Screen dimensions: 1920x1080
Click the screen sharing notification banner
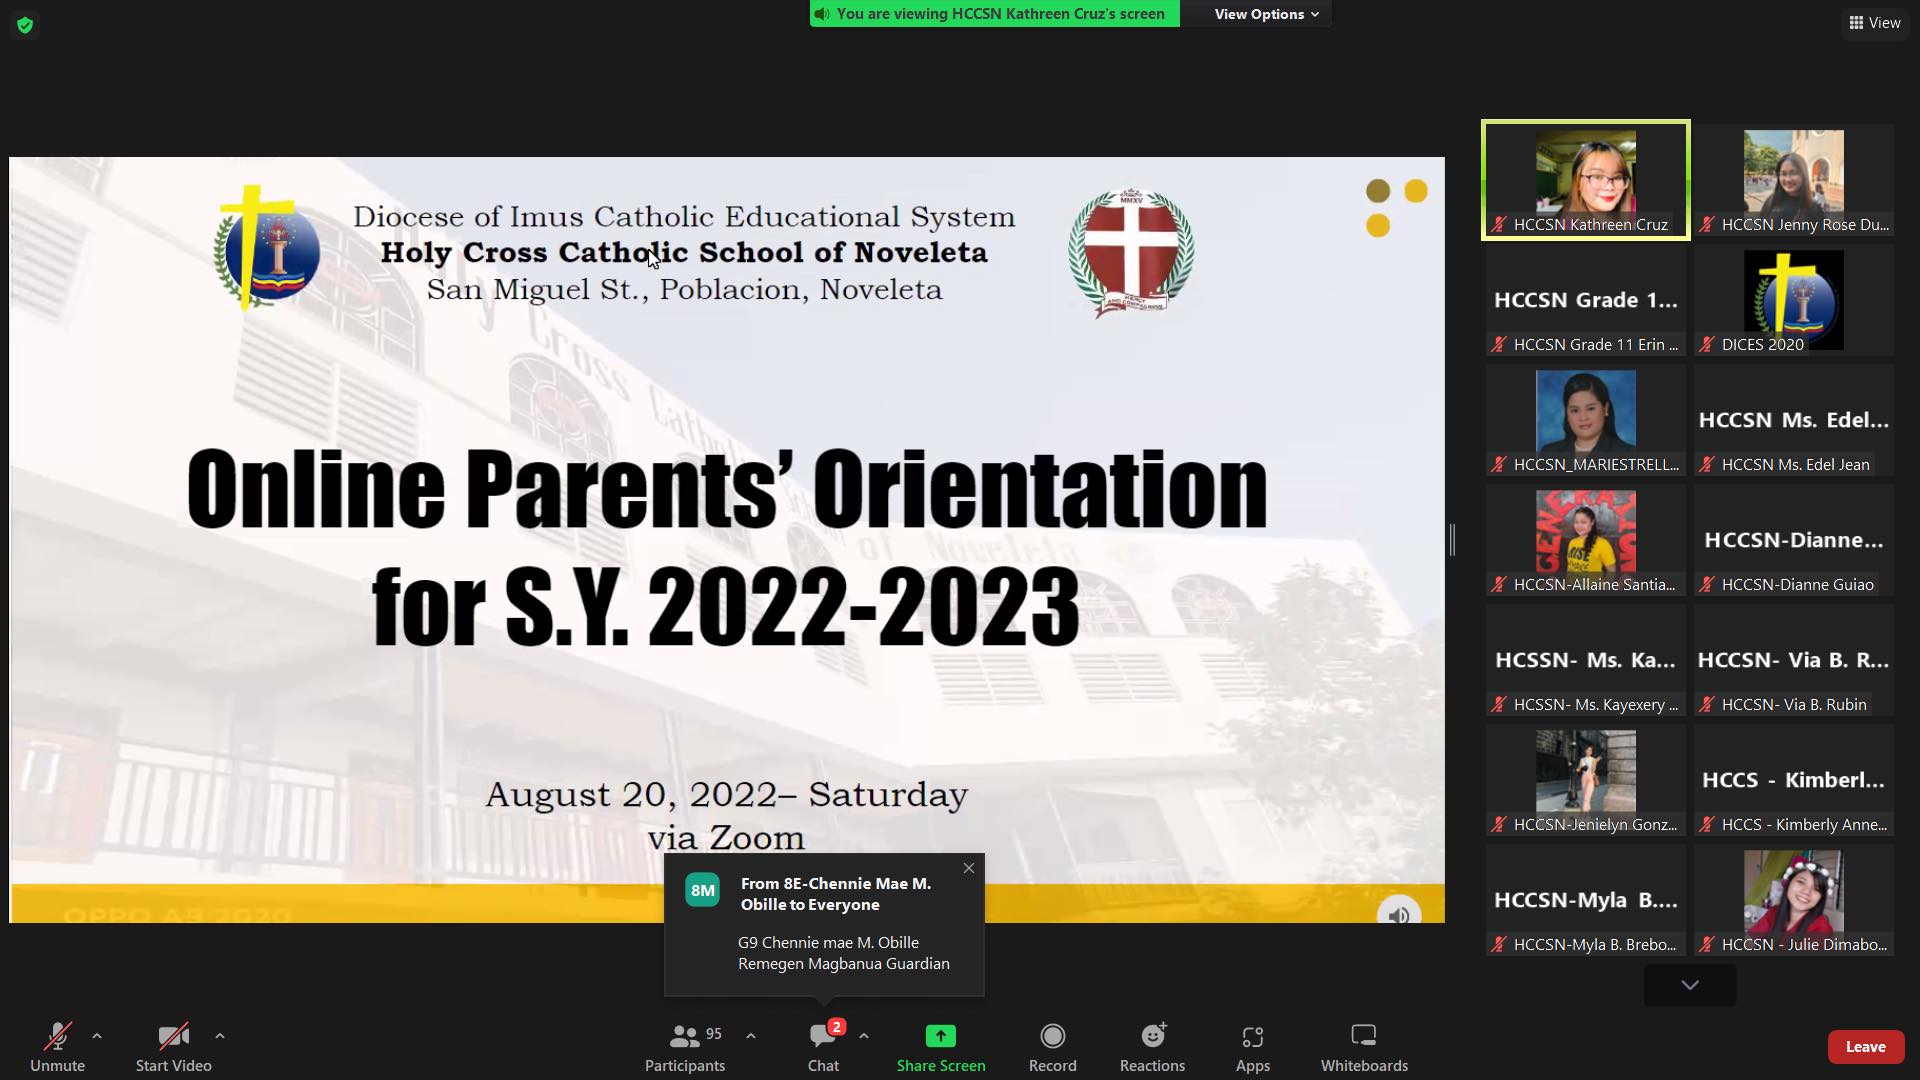click(x=994, y=14)
